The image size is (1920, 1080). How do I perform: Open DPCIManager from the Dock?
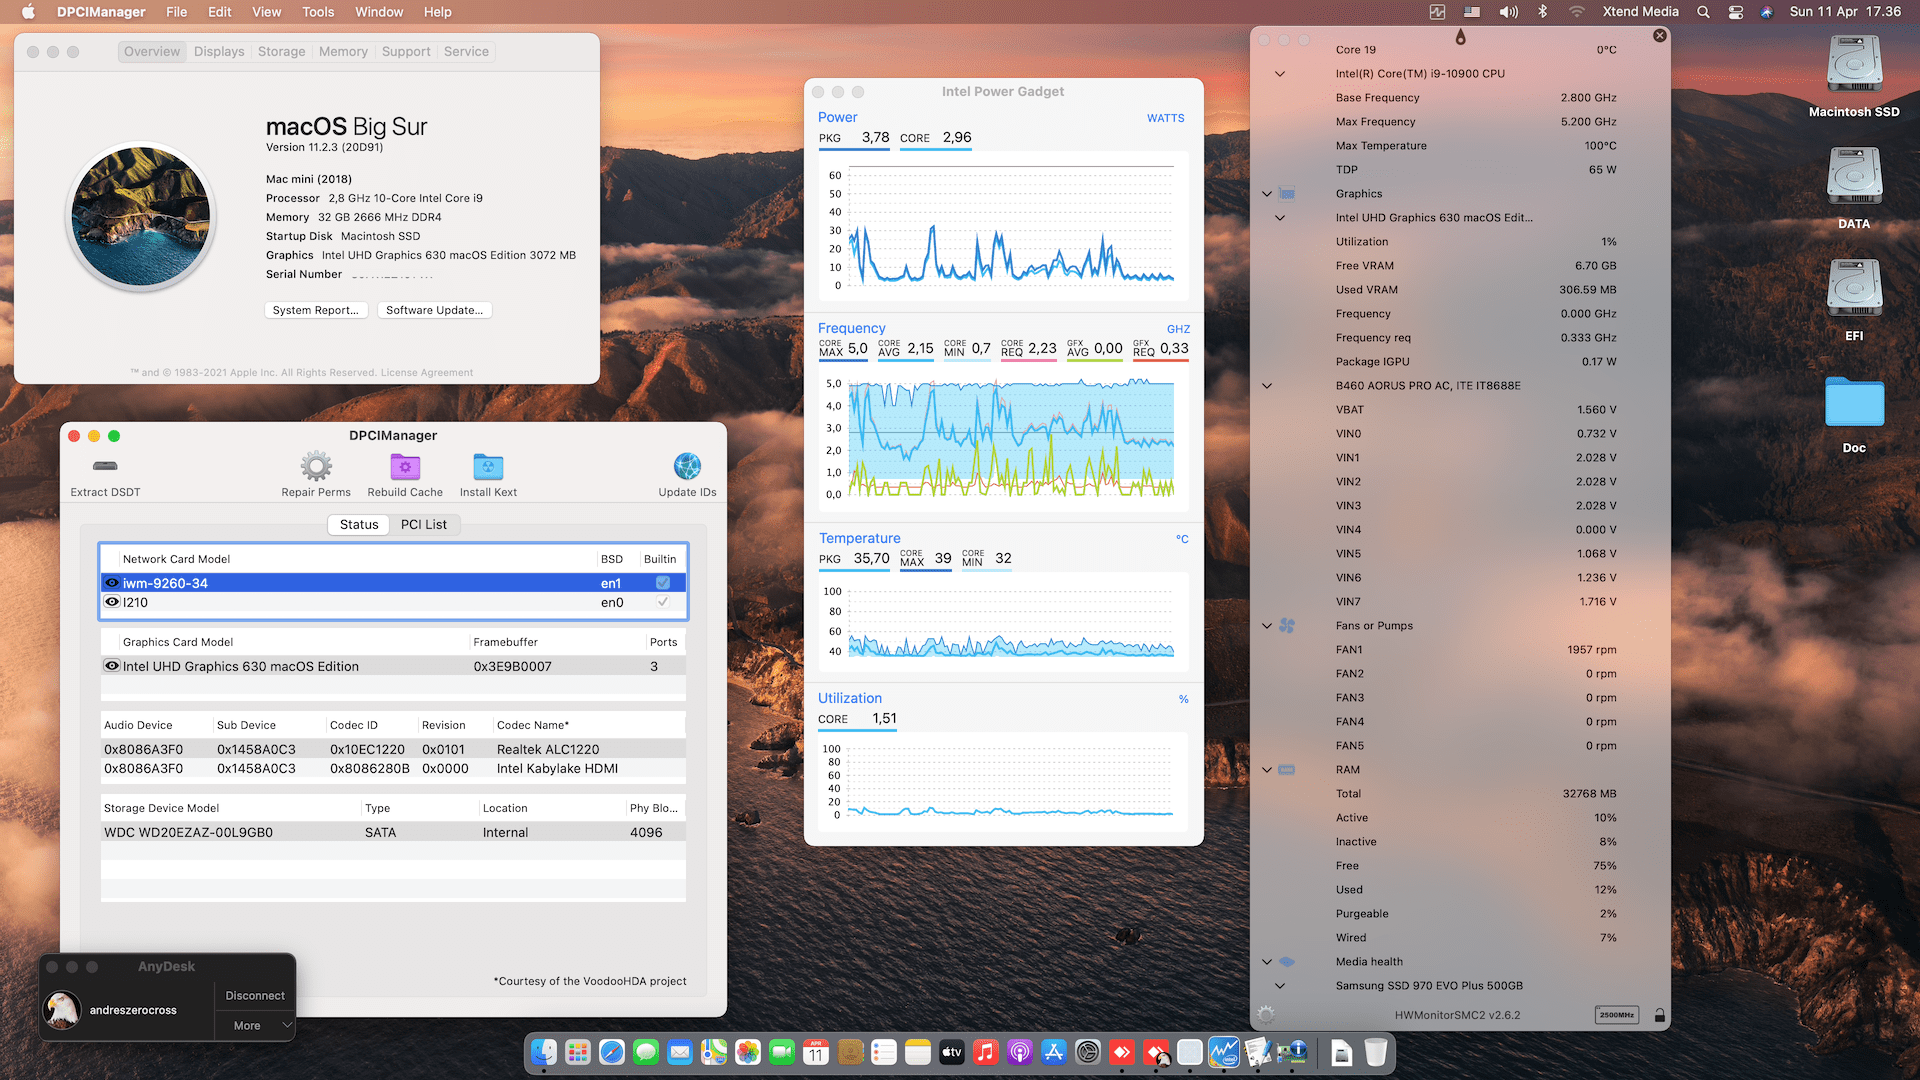pyautogui.click(x=1291, y=1052)
